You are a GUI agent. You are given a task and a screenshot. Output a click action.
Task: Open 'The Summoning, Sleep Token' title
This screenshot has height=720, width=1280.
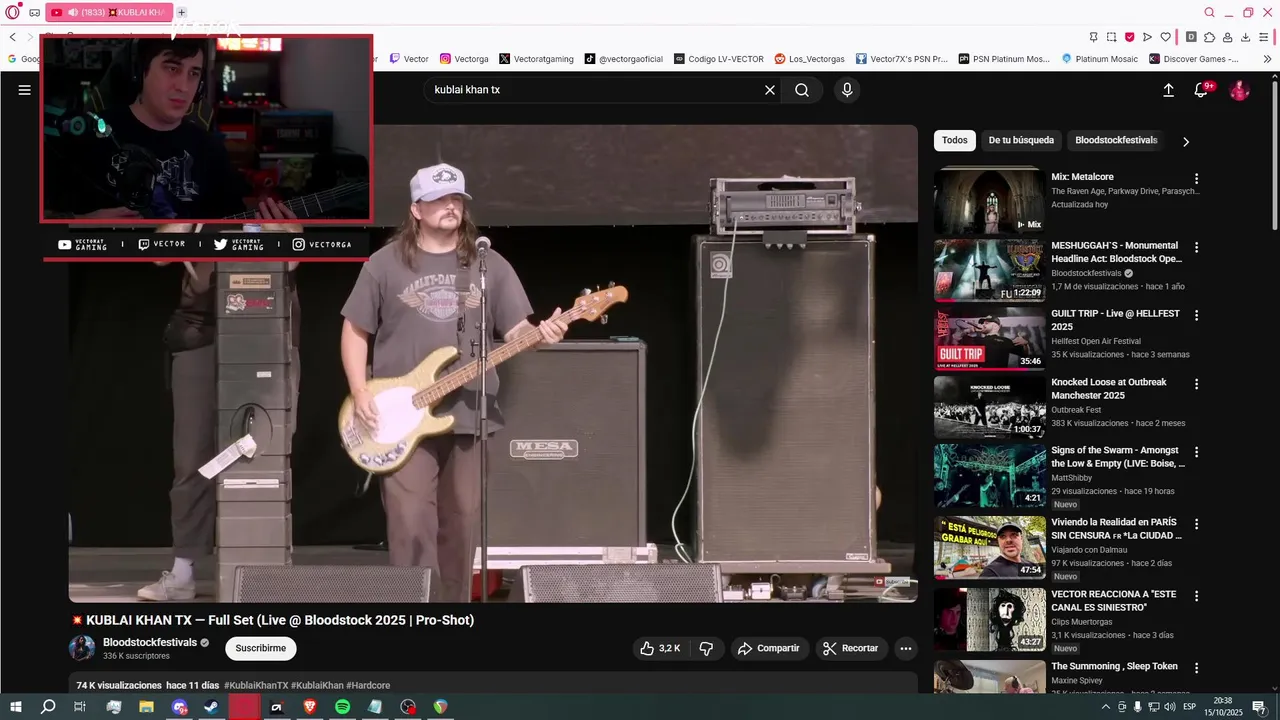[1114, 666]
